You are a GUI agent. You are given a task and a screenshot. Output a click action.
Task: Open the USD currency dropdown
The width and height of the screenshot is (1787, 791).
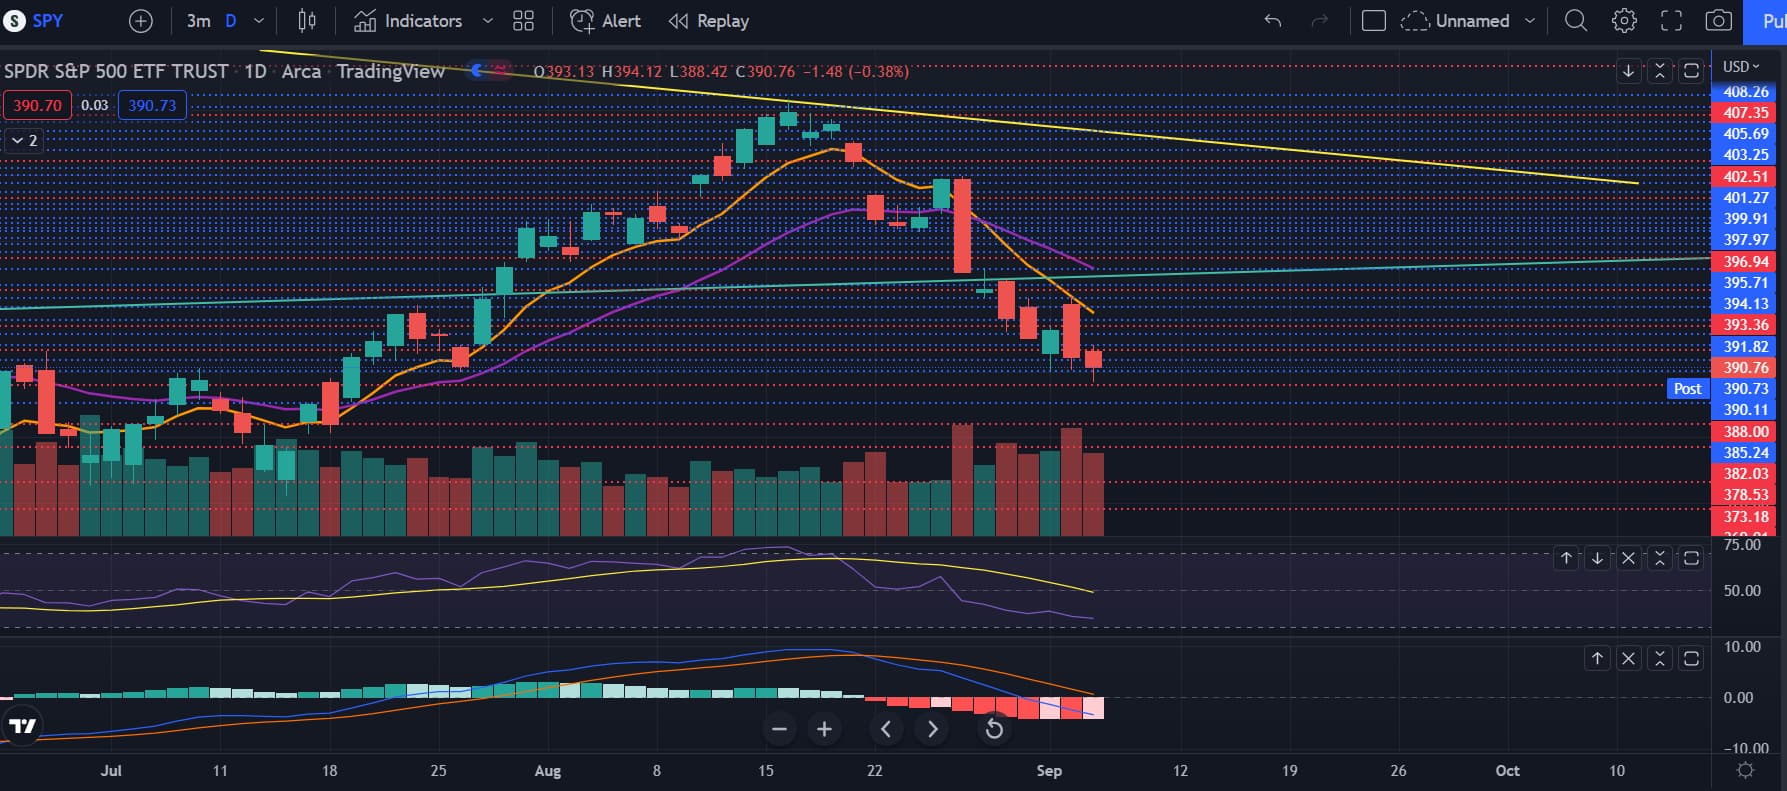tap(1741, 67)
